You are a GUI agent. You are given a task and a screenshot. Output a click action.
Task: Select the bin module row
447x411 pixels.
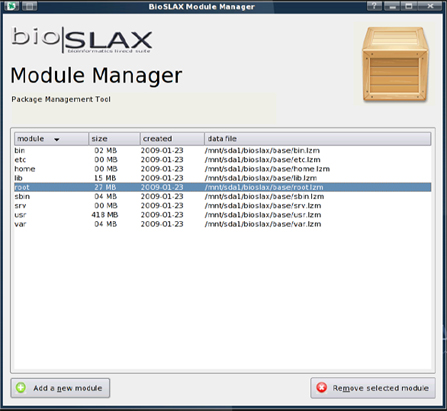[x=222, y=151]
